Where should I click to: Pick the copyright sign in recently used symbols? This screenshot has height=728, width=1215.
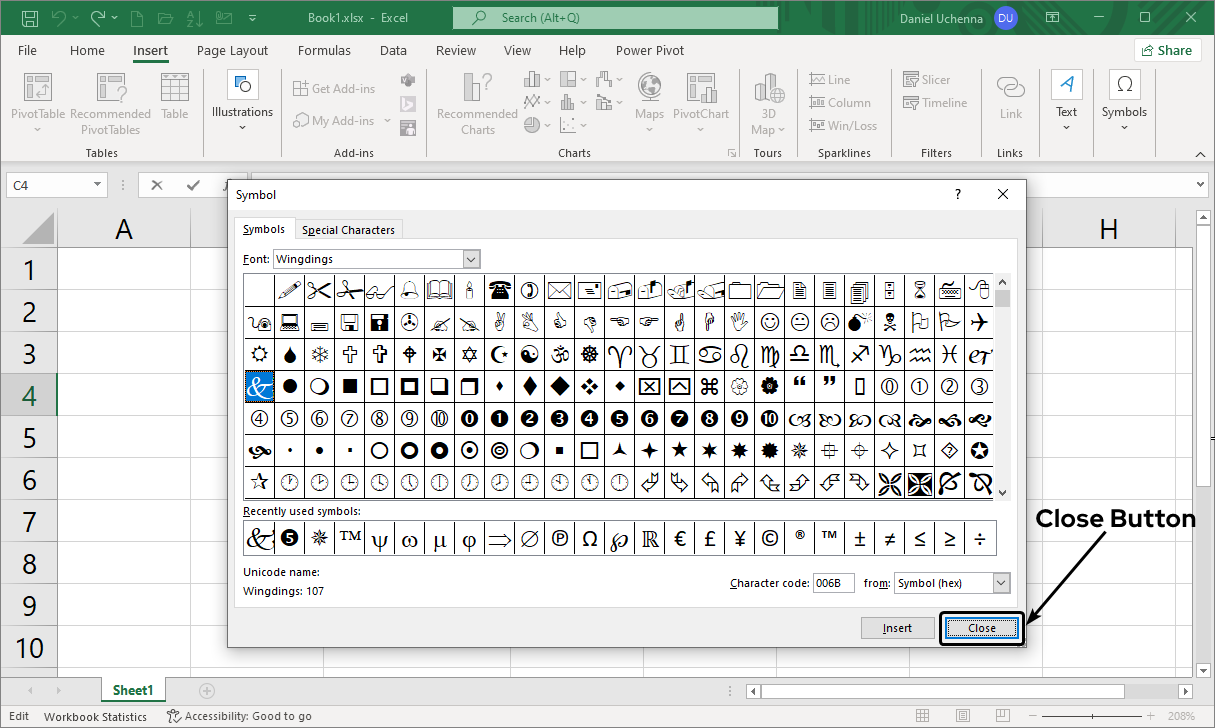(x=770, y=540)
